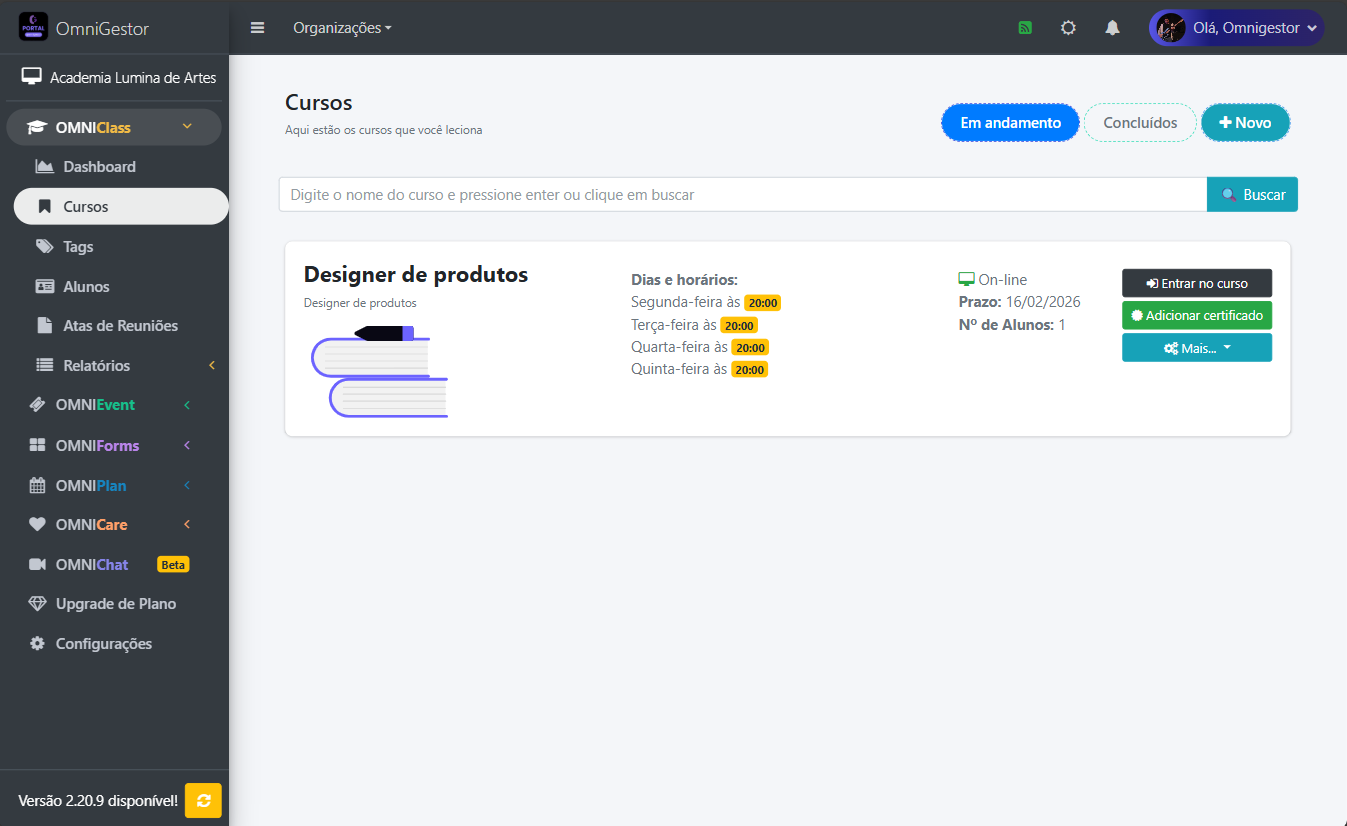Image resolution: width=1347 pixels, height=826 pixels.
Task: Click the settings gear icon in the header
Action: click(1068, 27)
